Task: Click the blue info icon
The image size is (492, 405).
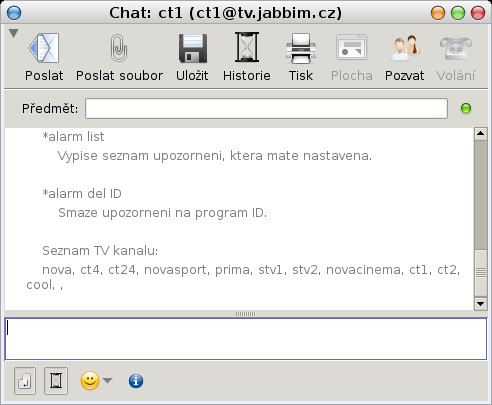Action: click(136, 381)
